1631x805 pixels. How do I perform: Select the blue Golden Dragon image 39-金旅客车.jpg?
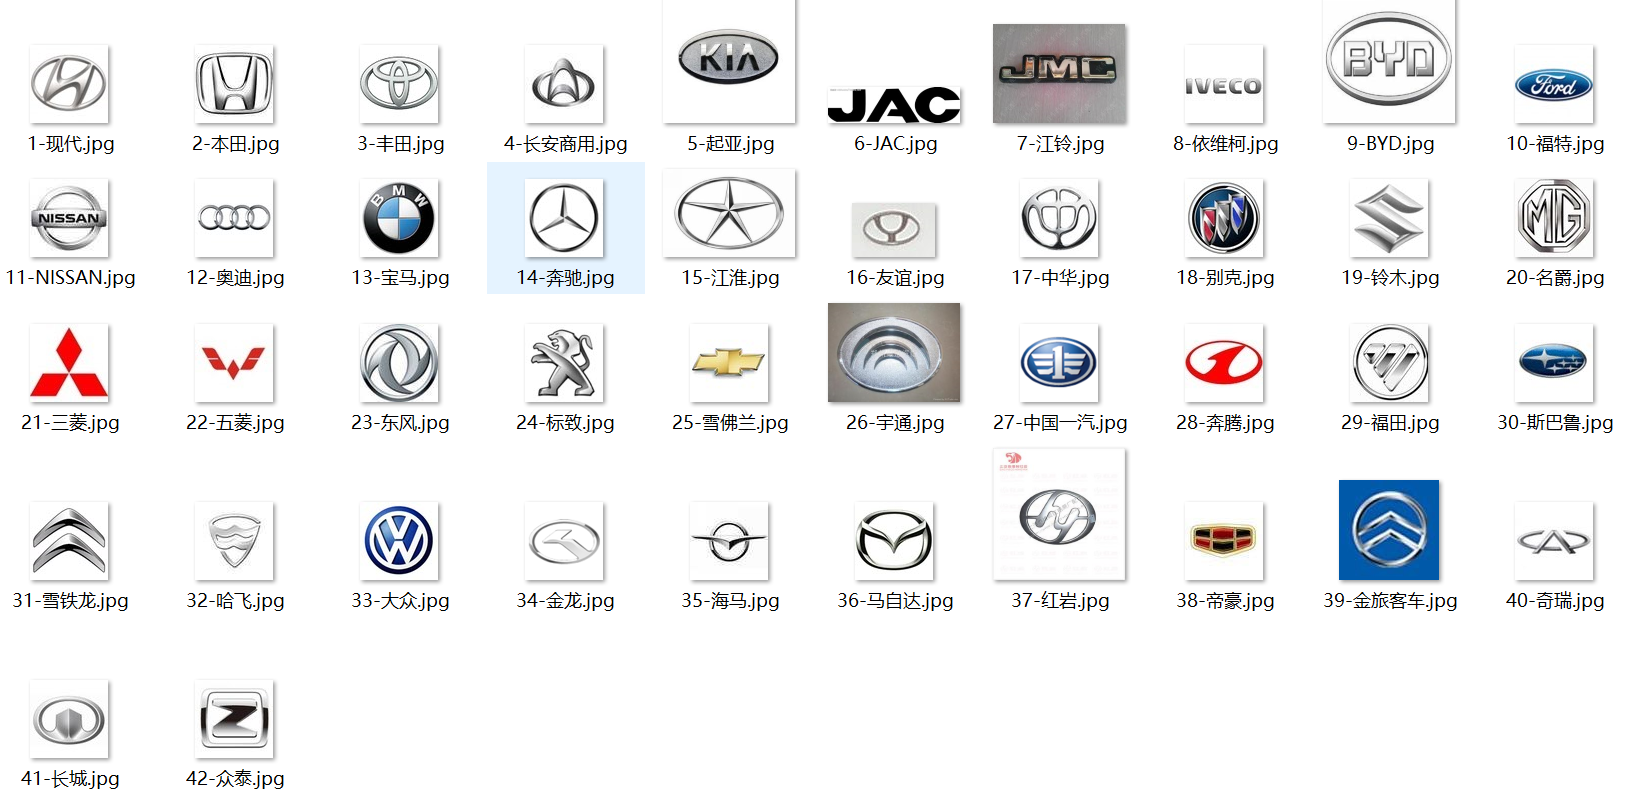pos(1389,530)
